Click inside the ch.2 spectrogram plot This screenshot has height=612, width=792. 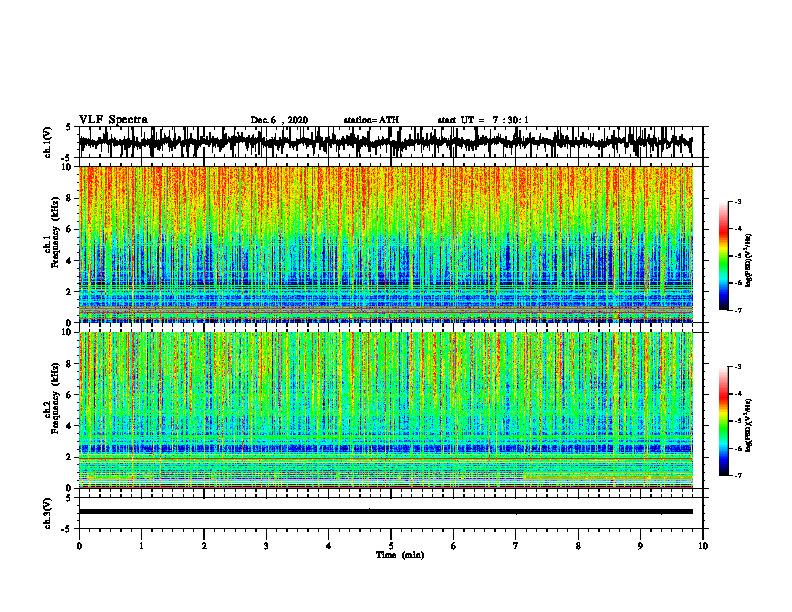[385, 410]
